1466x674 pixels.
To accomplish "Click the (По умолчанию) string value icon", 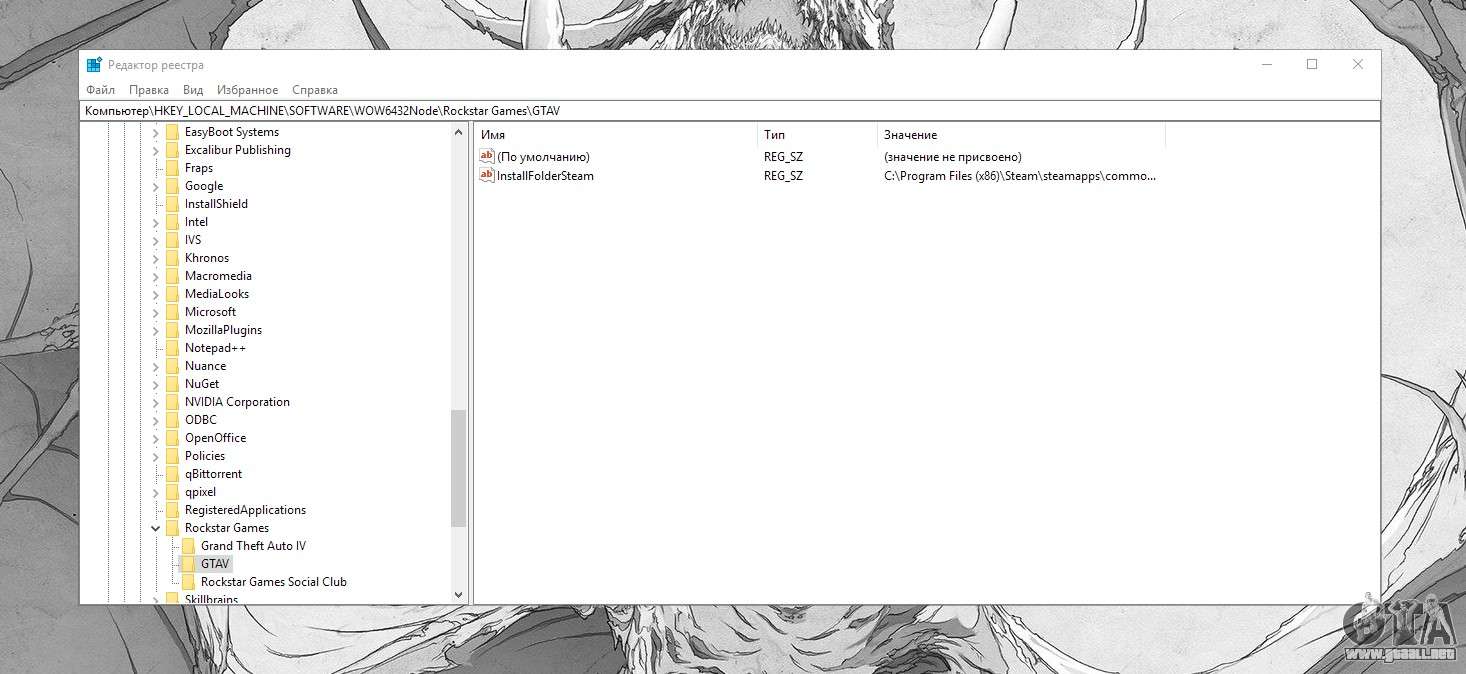I will tap(488, 156).
